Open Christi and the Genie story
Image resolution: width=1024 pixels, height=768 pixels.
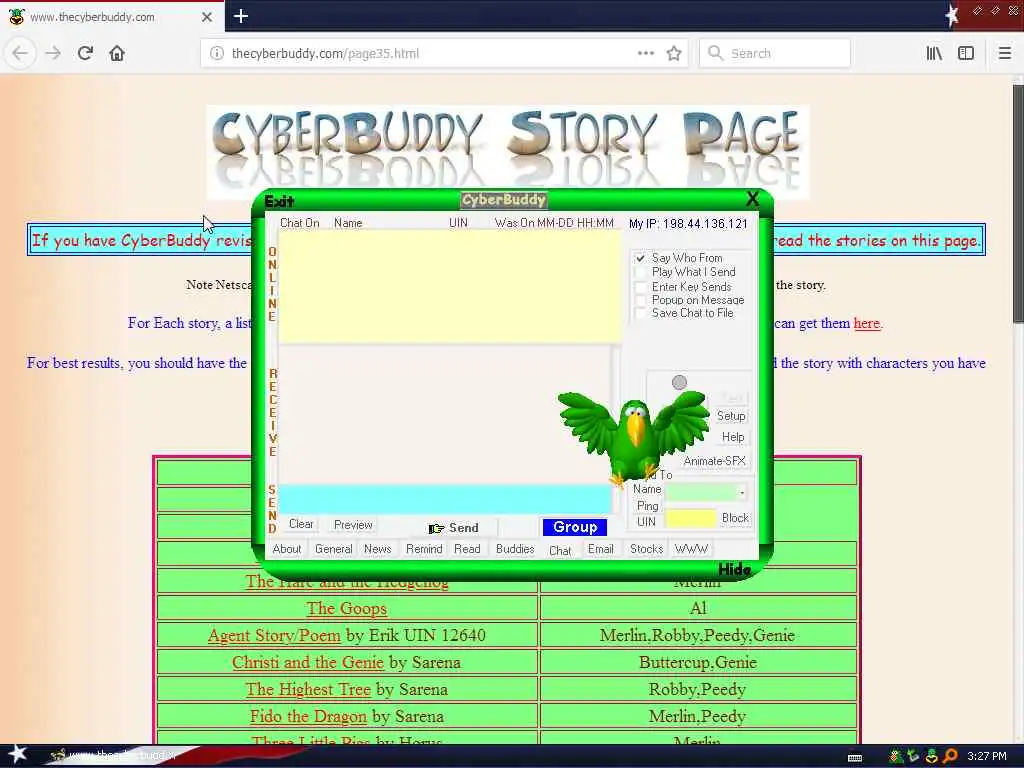point(308,662)
